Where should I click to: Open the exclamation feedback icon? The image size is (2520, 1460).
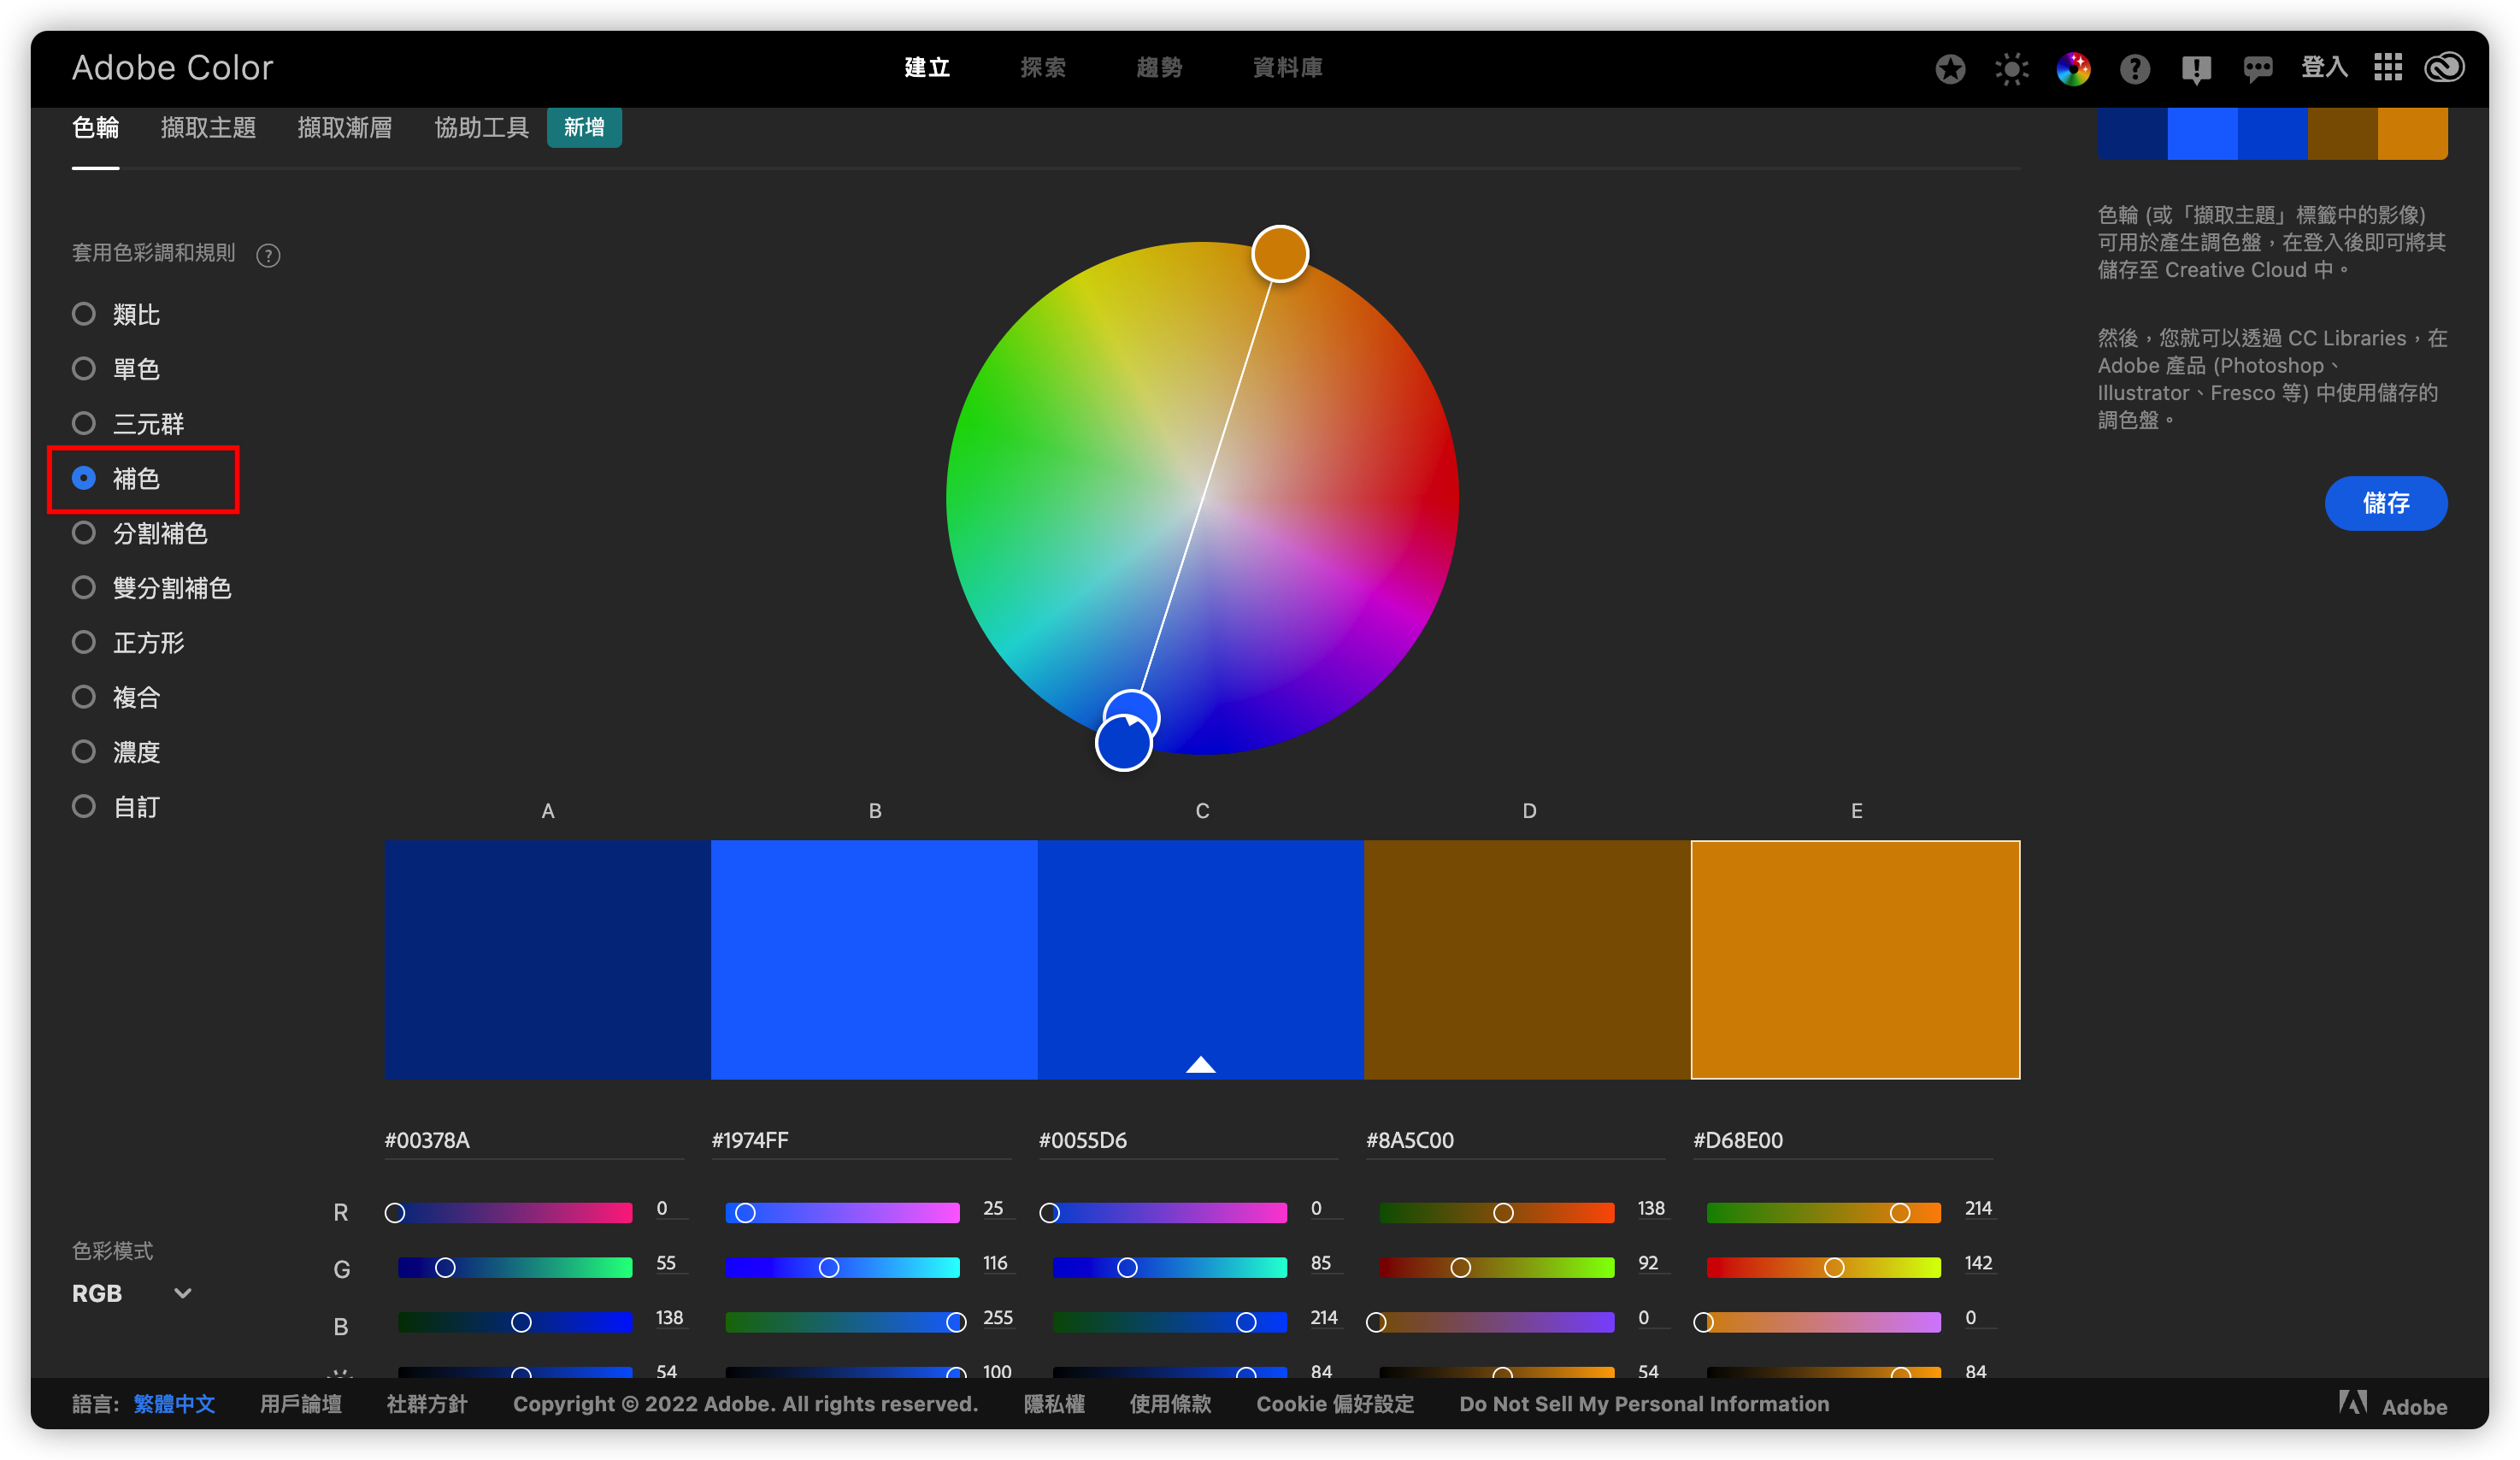[x=2197, y=69]
